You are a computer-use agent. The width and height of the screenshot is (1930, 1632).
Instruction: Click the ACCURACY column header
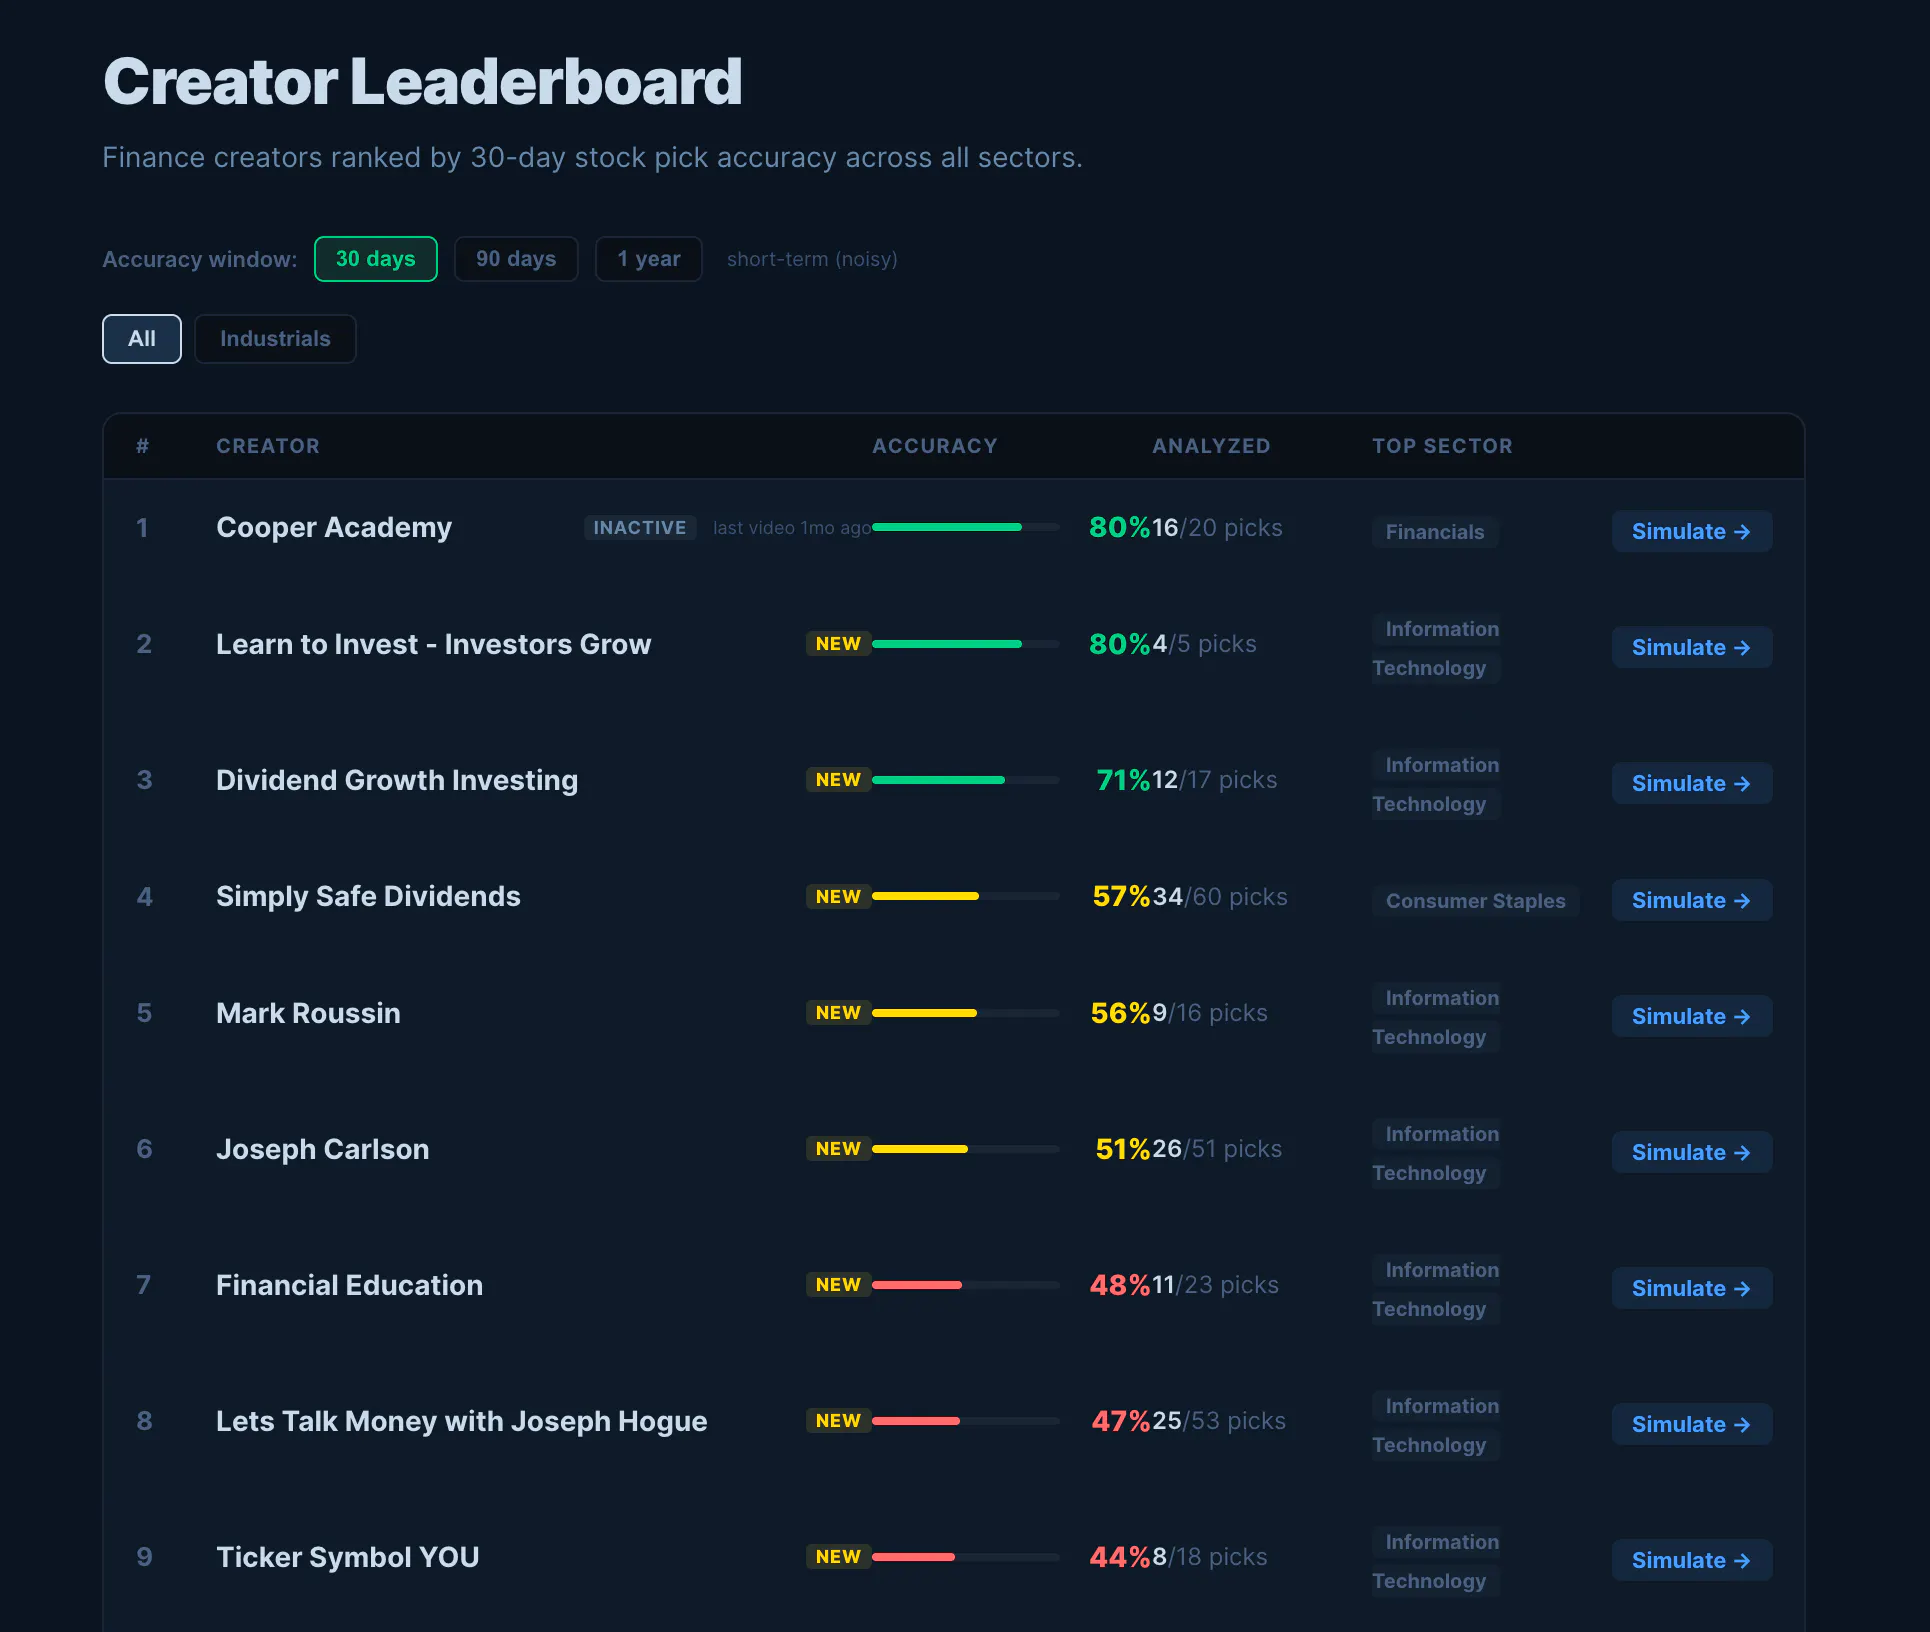(935, 446)
